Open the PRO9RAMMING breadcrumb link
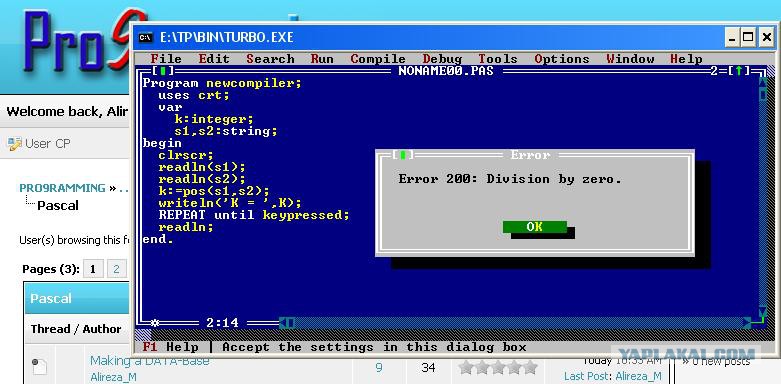The image size is (781, 384). click(62, 188)
